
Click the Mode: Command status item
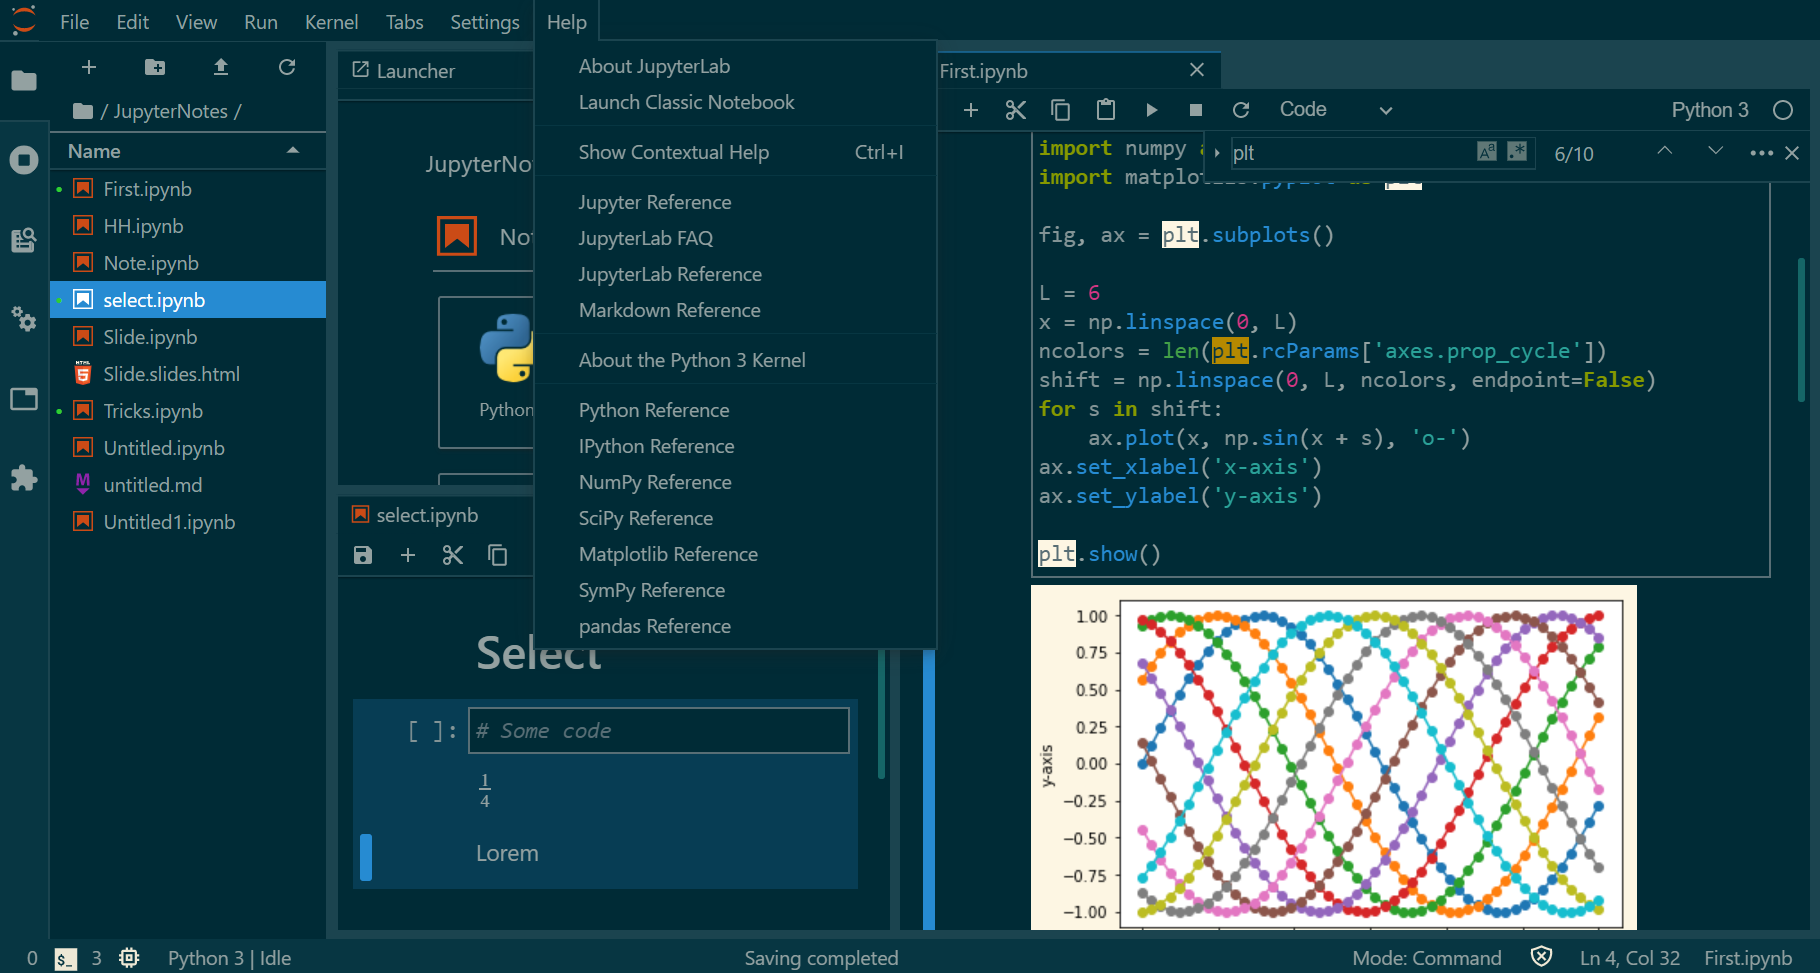click(x=1427, y=958)
